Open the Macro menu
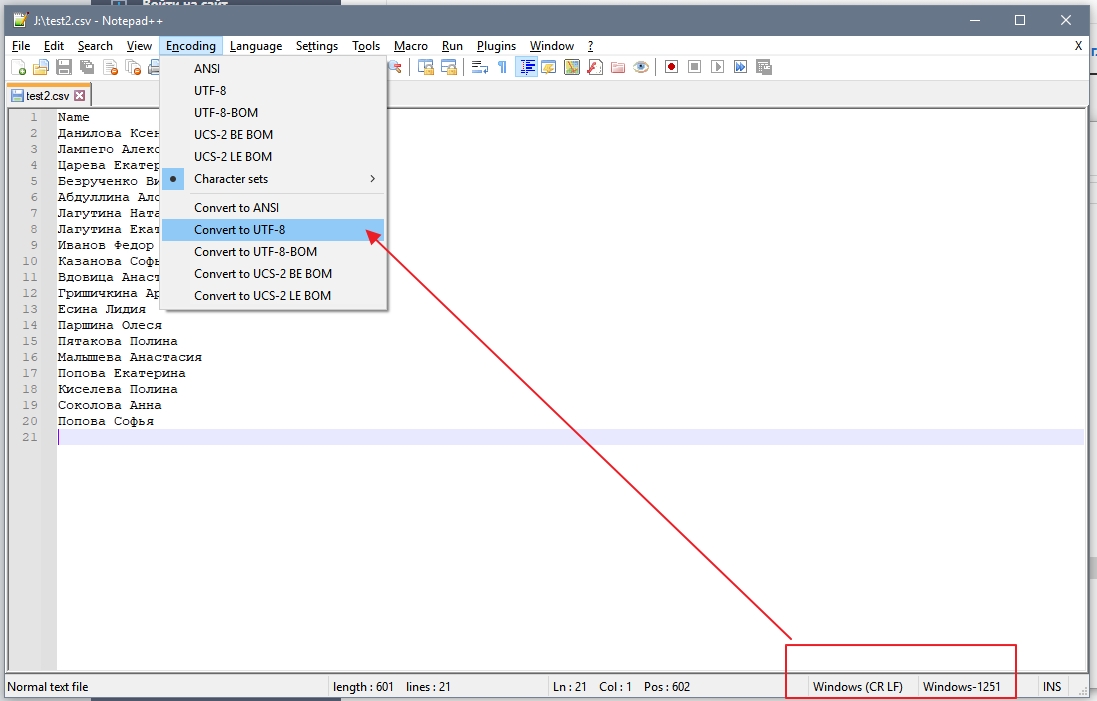Image resolution: width=1097 pixels, height=701 pixels. [x=411, y=45]
